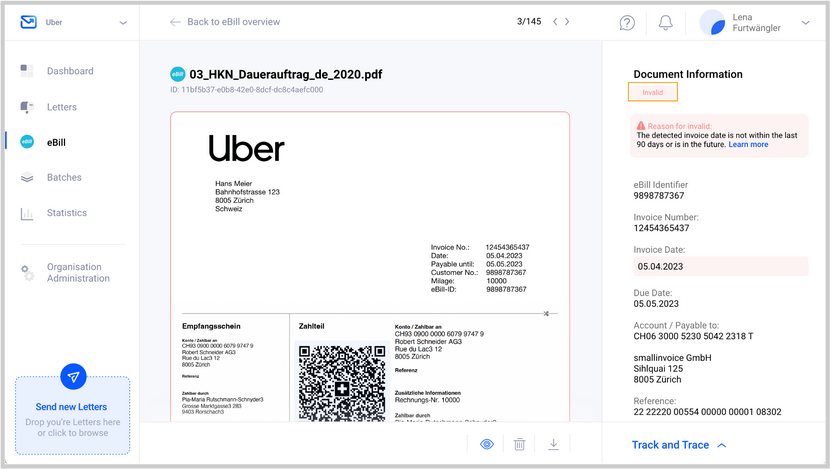Click the Send new Letters link

(71, 407)
